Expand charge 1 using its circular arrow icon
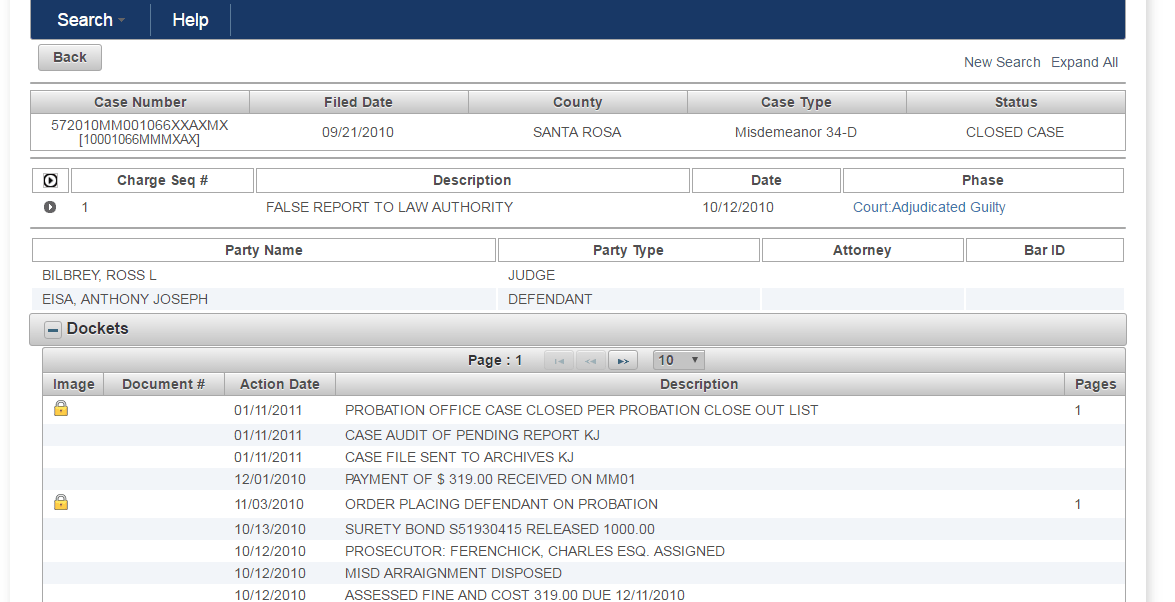Image resolution: width=1175 pixels, height=602 pixels. pyautogui.click(x=49, y=207)
